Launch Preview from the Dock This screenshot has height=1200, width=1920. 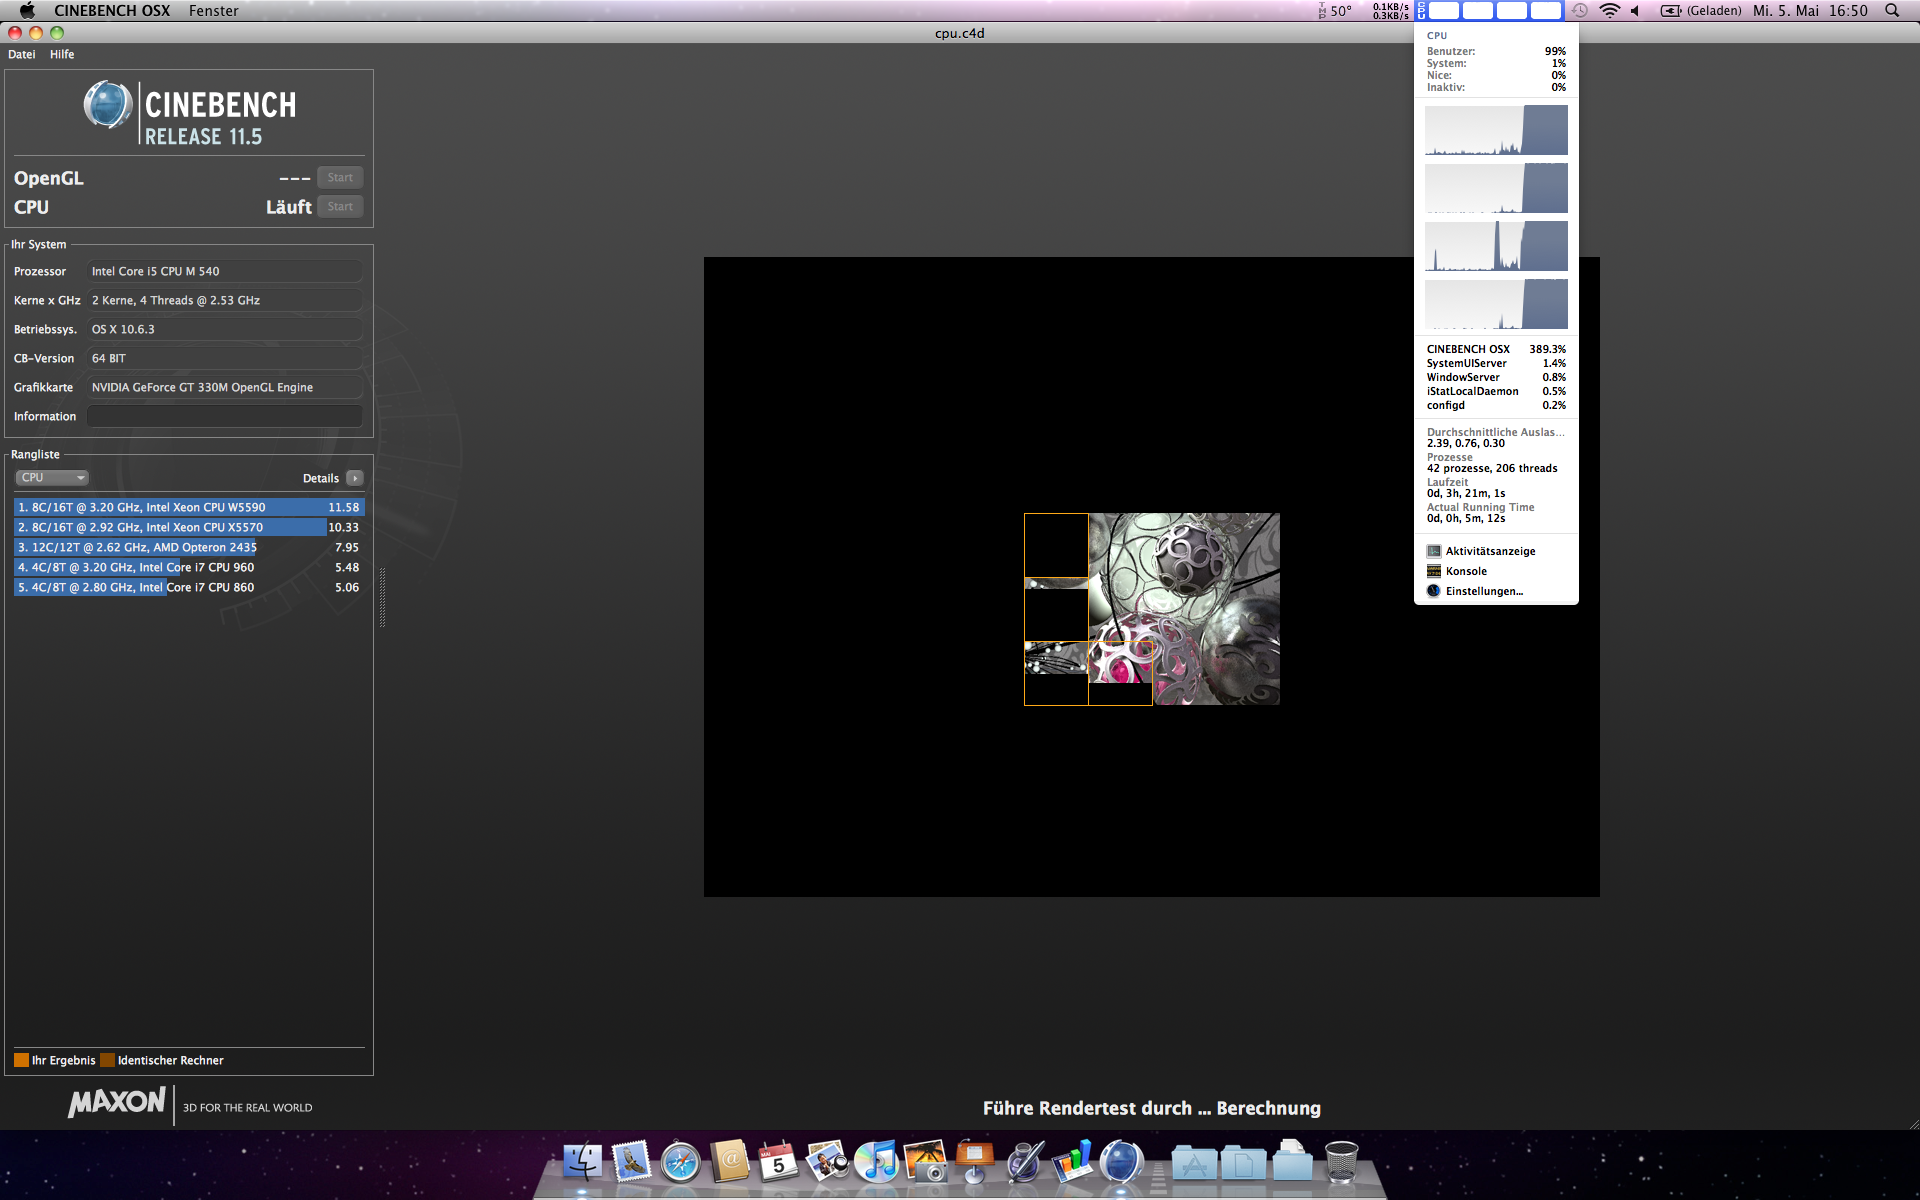pos(827,1162)
